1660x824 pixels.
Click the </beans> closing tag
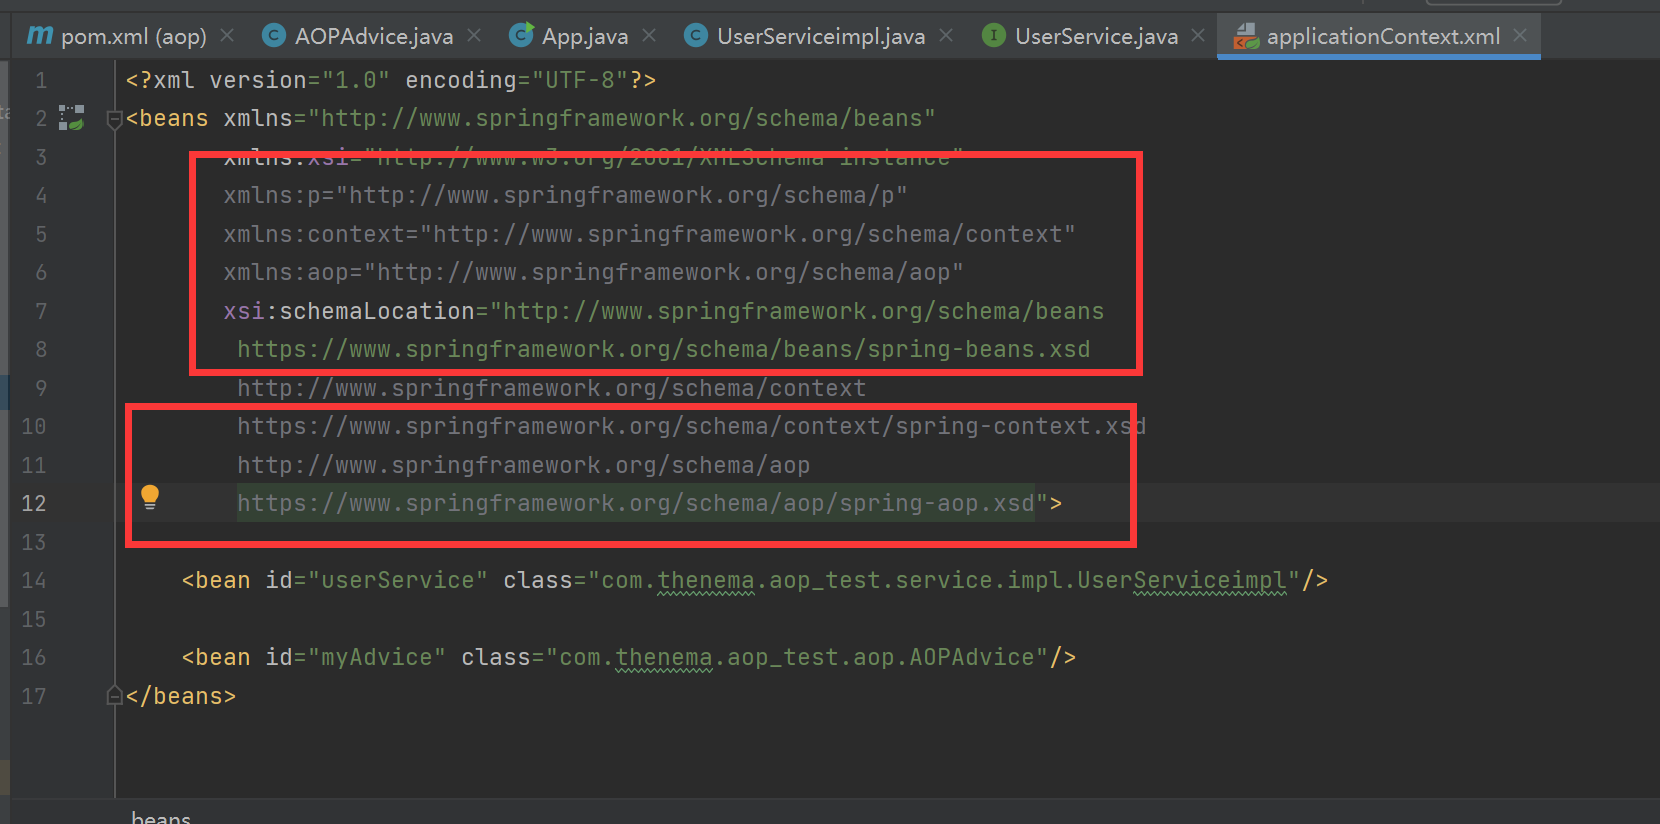pos(181,696)
